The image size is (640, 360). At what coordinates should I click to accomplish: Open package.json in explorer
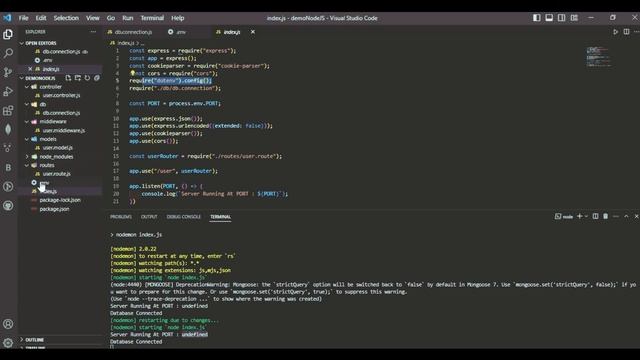point(54,209)
